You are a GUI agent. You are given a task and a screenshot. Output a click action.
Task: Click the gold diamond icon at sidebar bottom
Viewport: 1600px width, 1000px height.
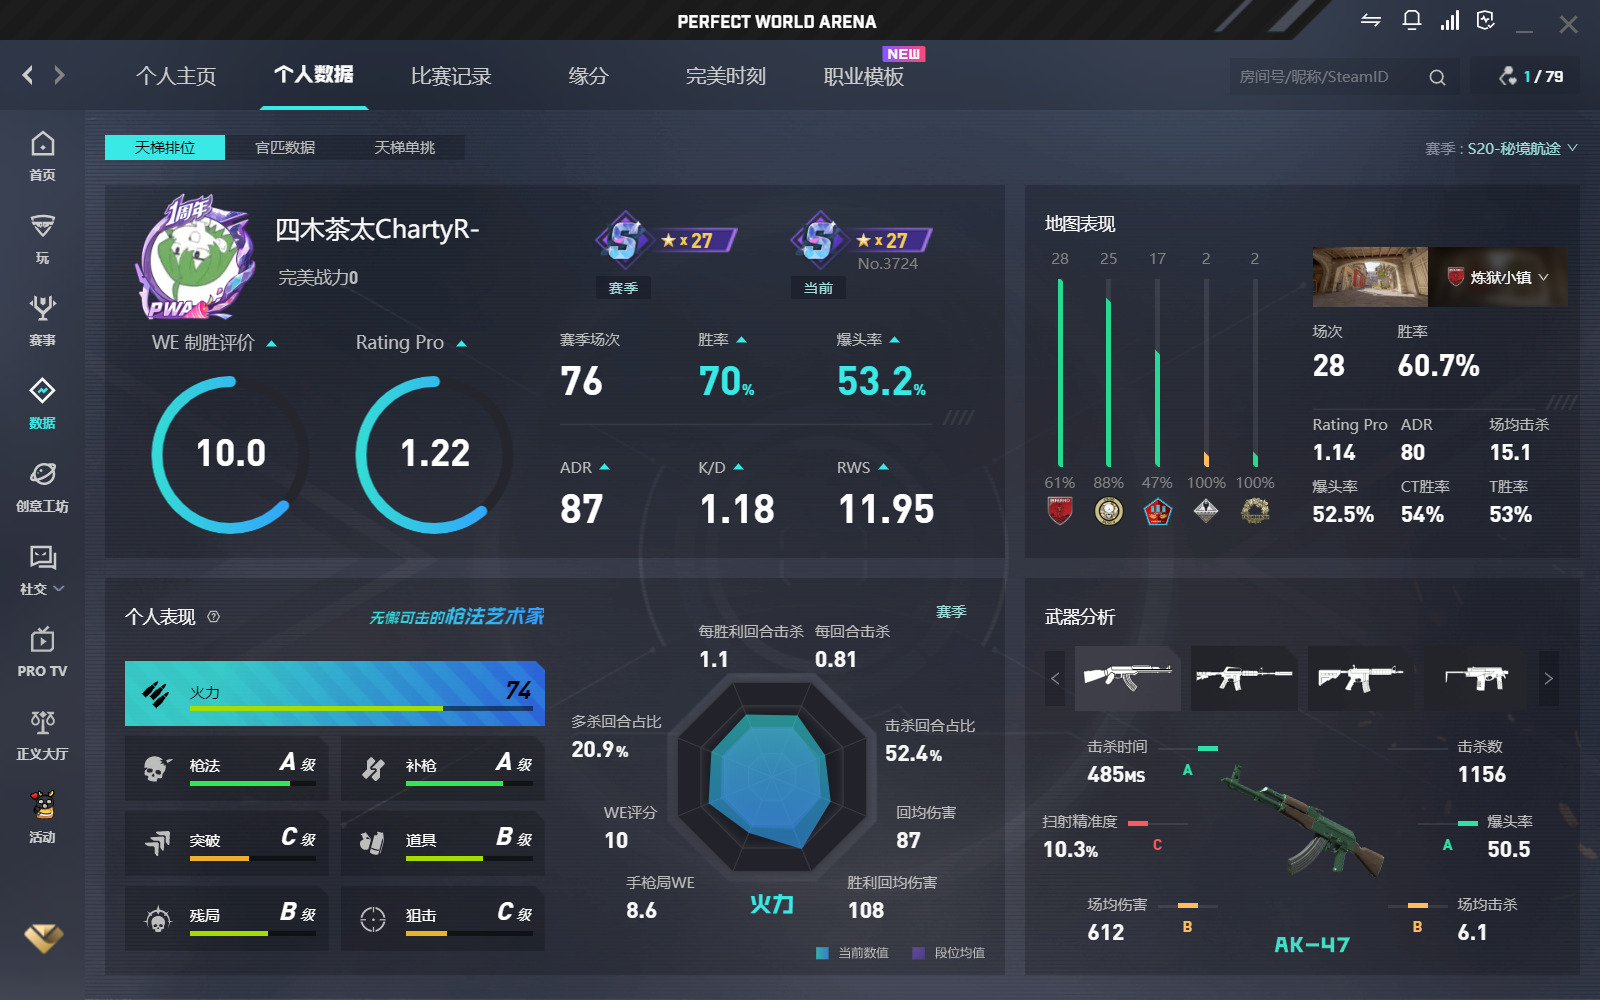coord(43,938)
